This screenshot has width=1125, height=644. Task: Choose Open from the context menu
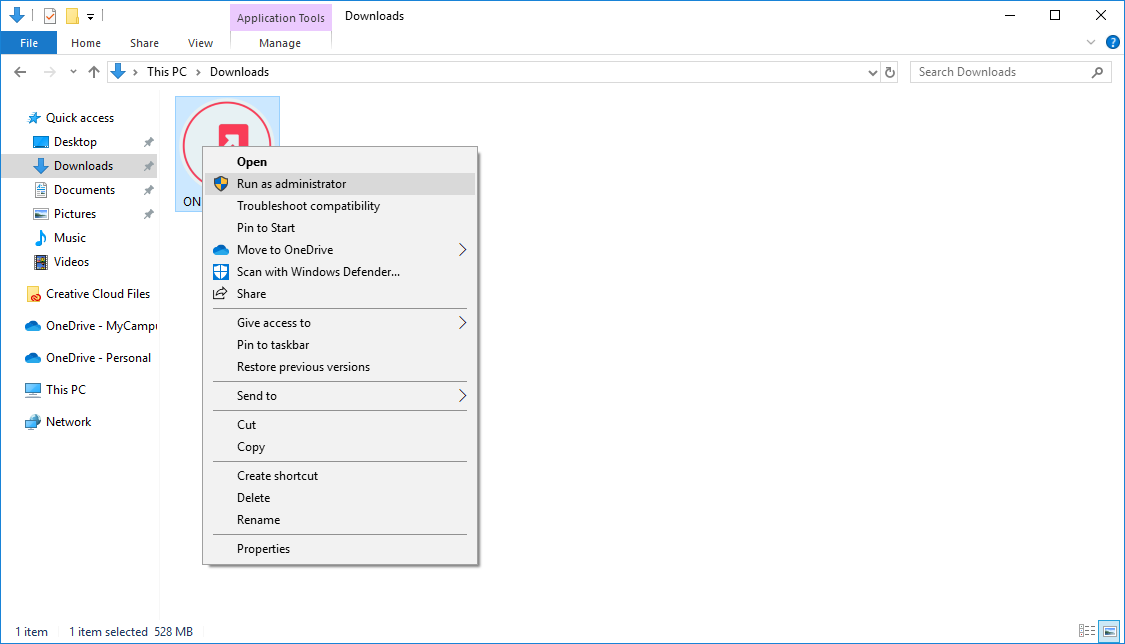[340, 162]
